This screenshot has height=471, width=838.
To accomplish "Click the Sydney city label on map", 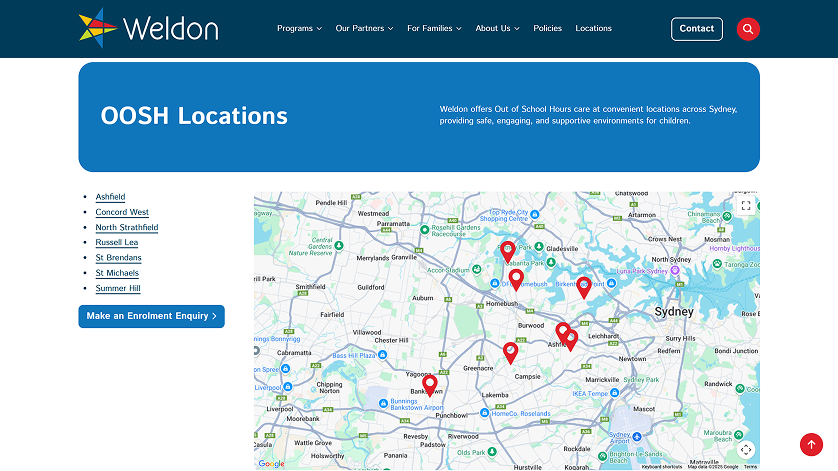I will click(674, 312).
